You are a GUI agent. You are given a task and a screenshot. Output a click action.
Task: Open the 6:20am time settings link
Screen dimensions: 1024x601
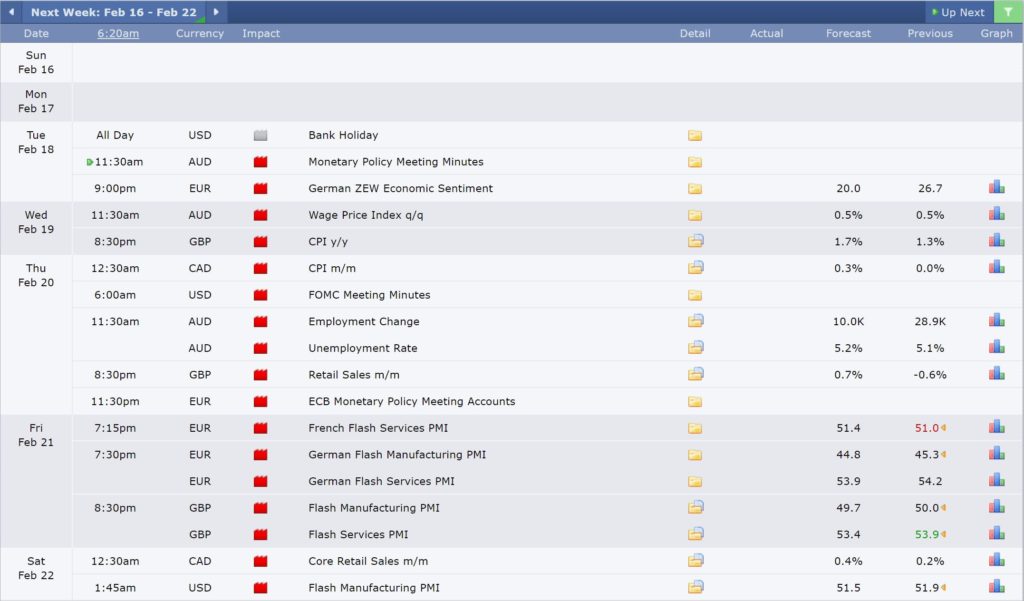click(118, 33)
